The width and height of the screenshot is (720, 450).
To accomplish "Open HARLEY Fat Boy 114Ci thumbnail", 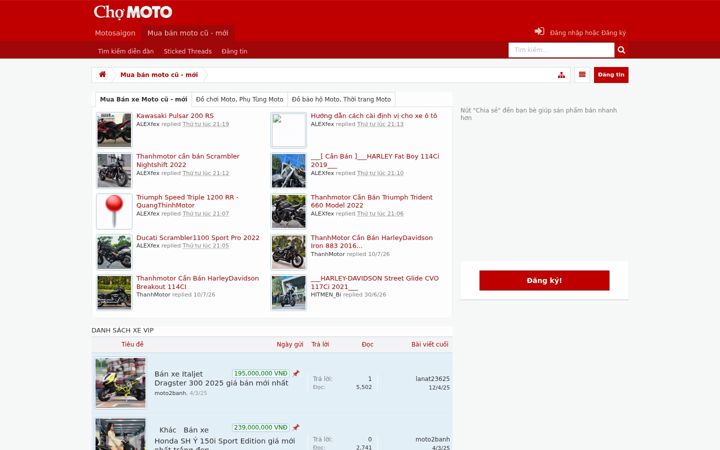I will [x=288, y=170].
